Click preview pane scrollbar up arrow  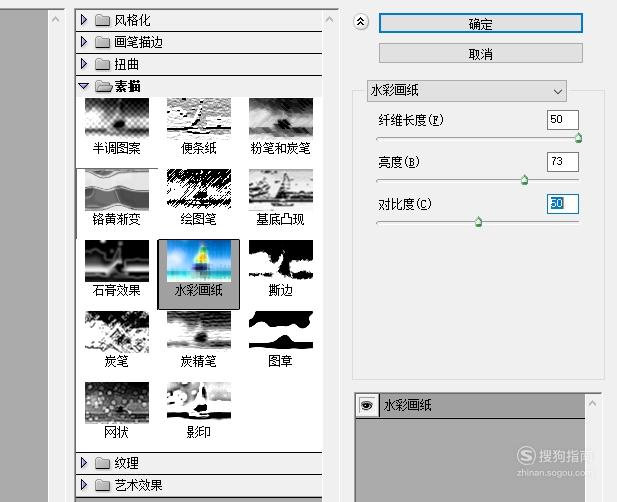click(x=56, y=19)
